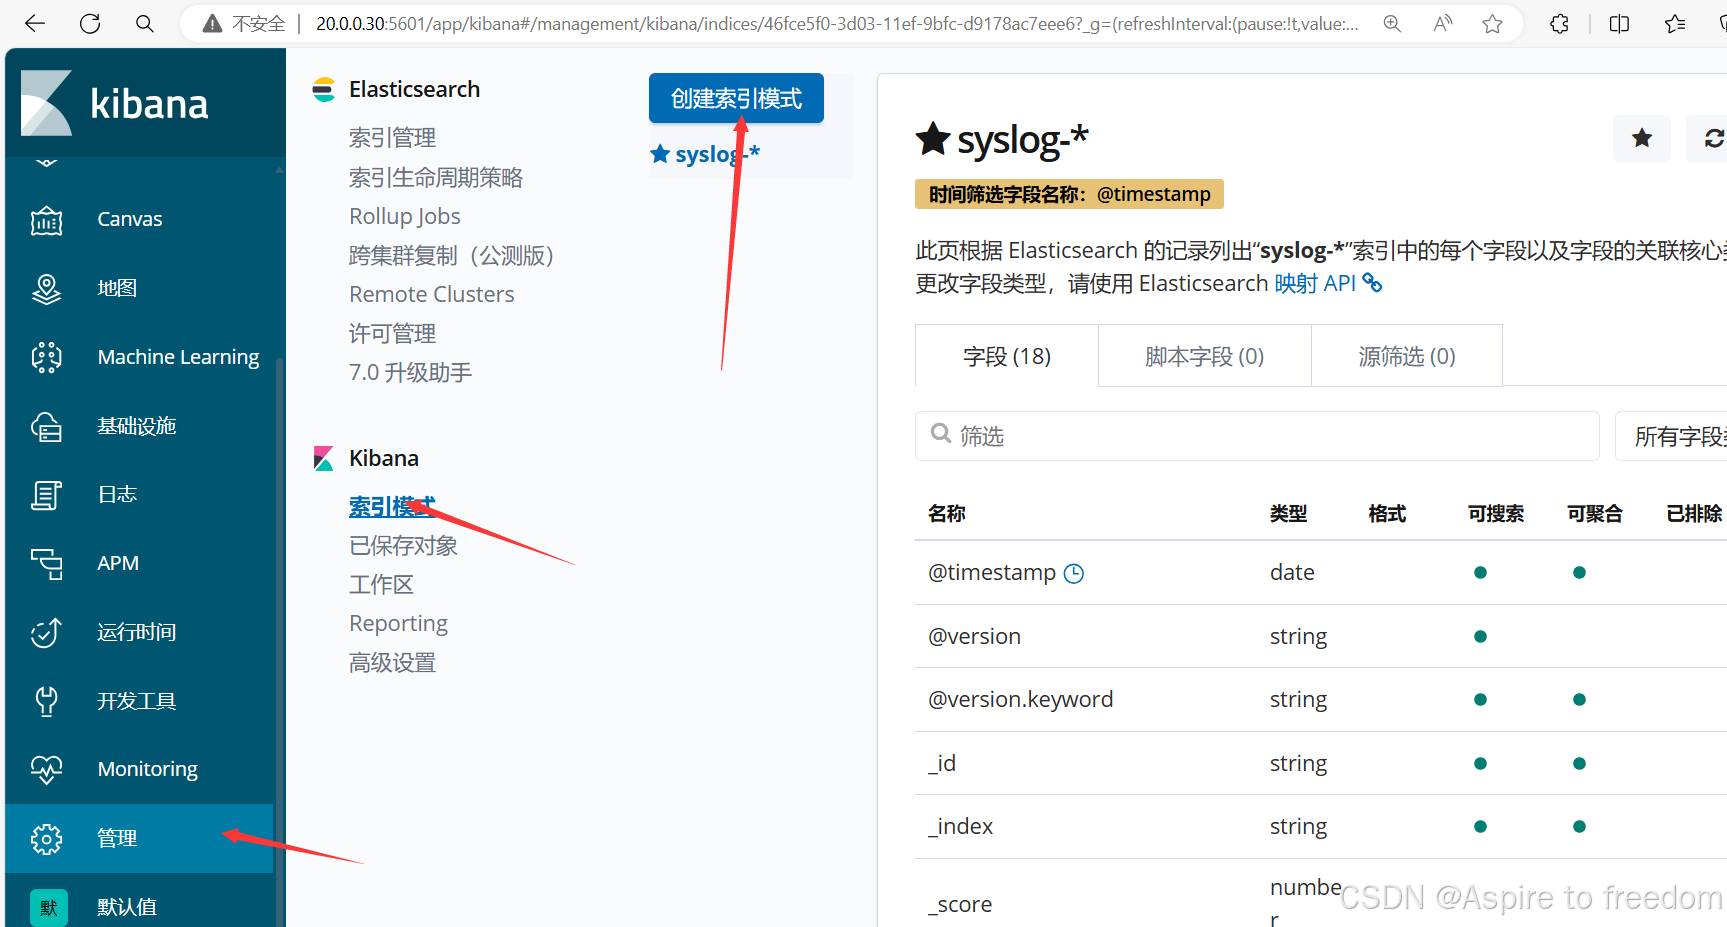The image size is (1727, 927).
Task: Click the read aloud icon
Action: [1442, 23]
